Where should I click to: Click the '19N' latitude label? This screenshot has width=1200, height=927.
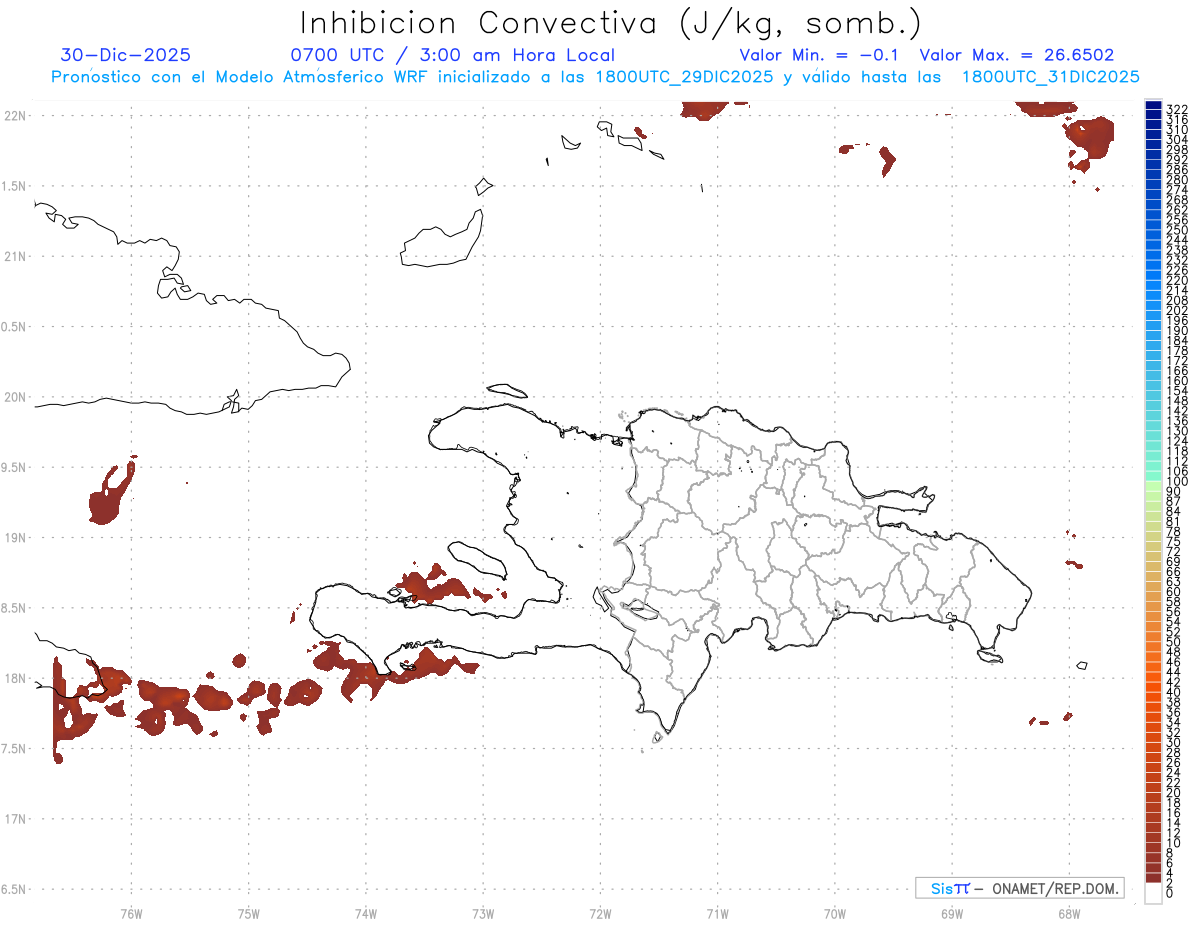tap(16, 537)
